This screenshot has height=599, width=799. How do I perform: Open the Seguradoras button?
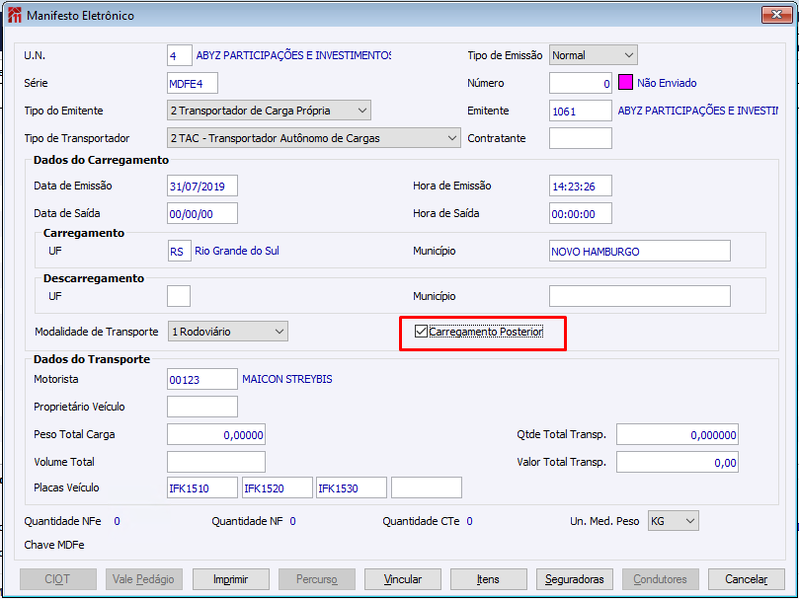click(x=574, y=579)
